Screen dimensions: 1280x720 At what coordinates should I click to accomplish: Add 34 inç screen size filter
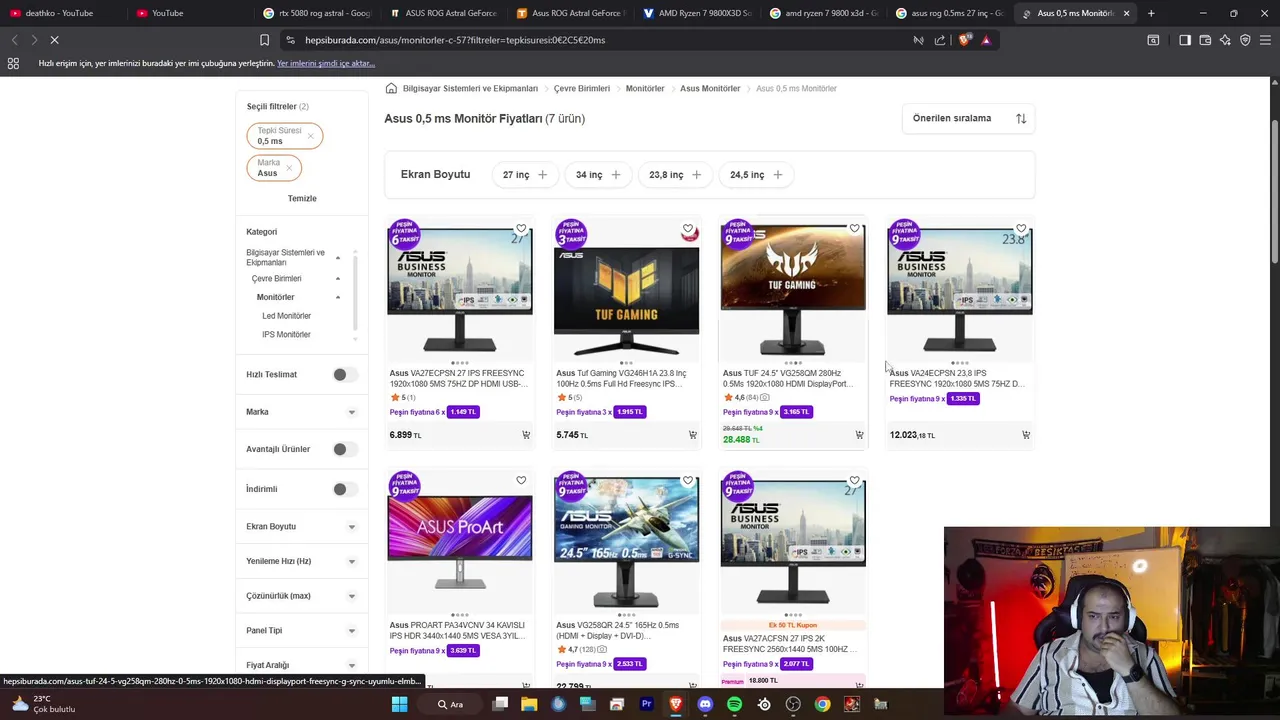(598, 175)
